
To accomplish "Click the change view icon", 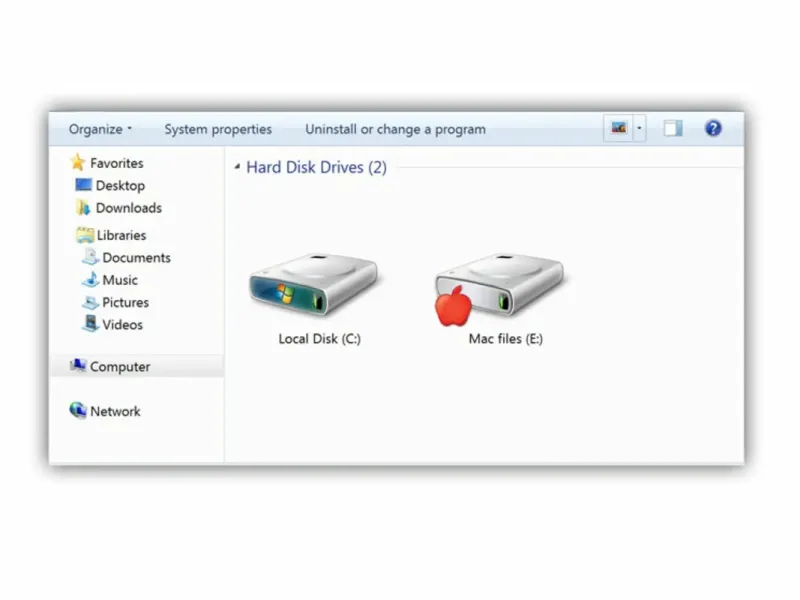I will [x=619, y=128].
